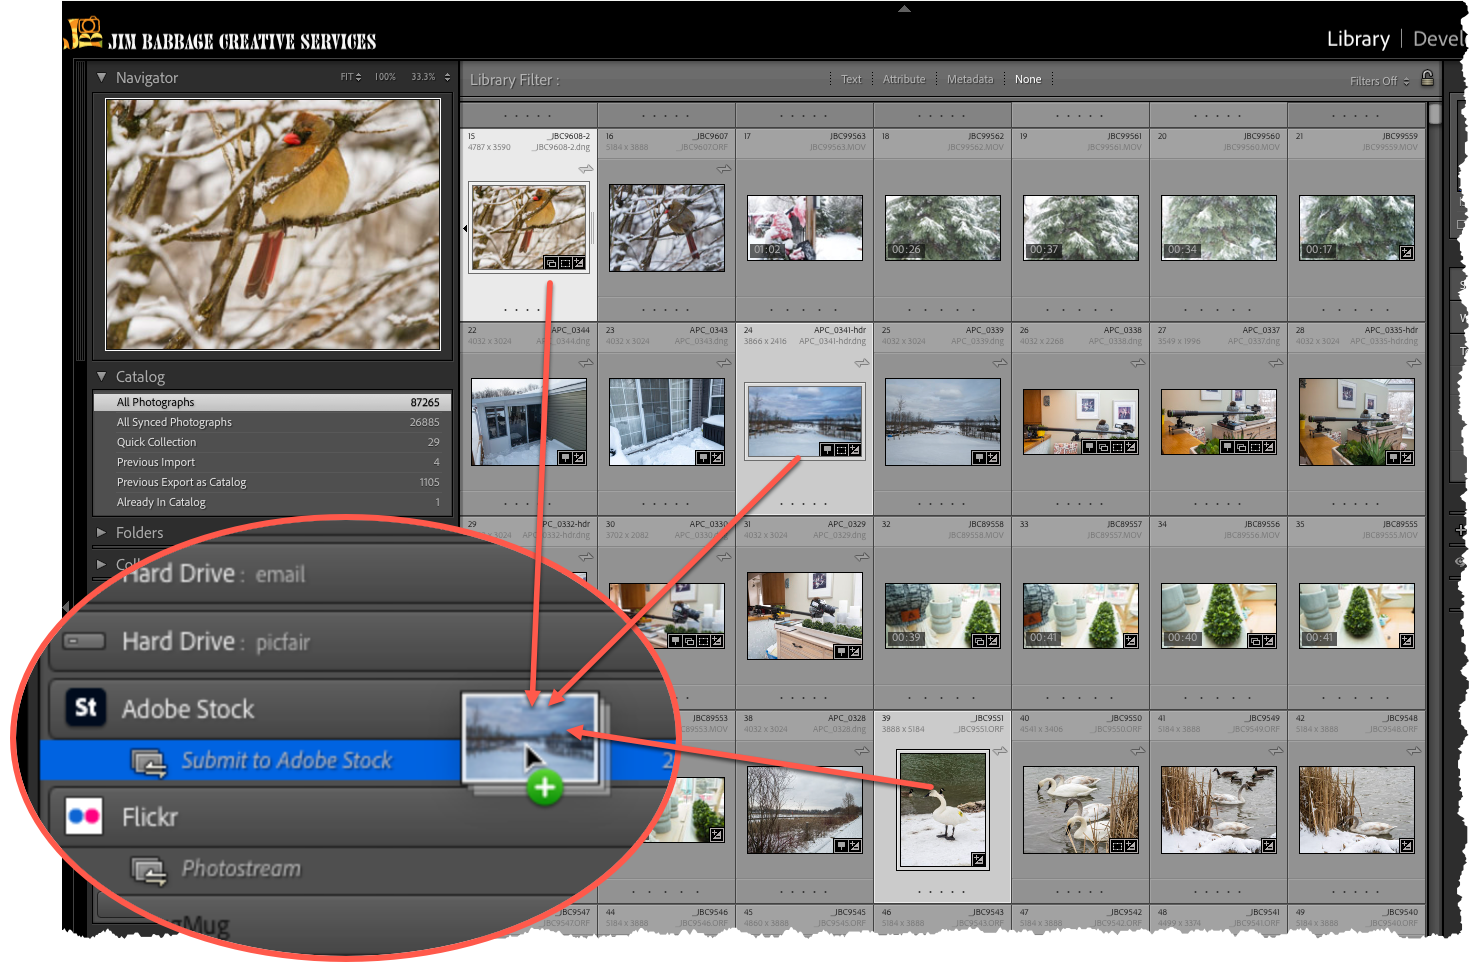Select Already In Catalog entry

(272, 502)
